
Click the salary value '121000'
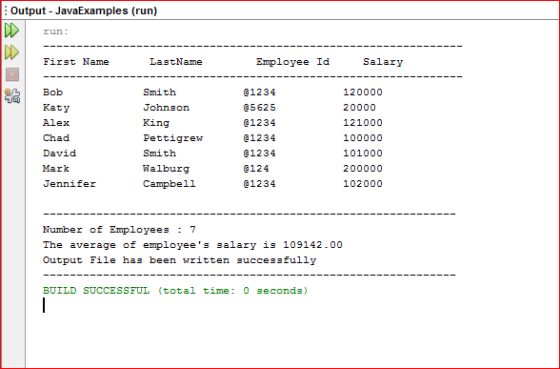coord(363,123)
